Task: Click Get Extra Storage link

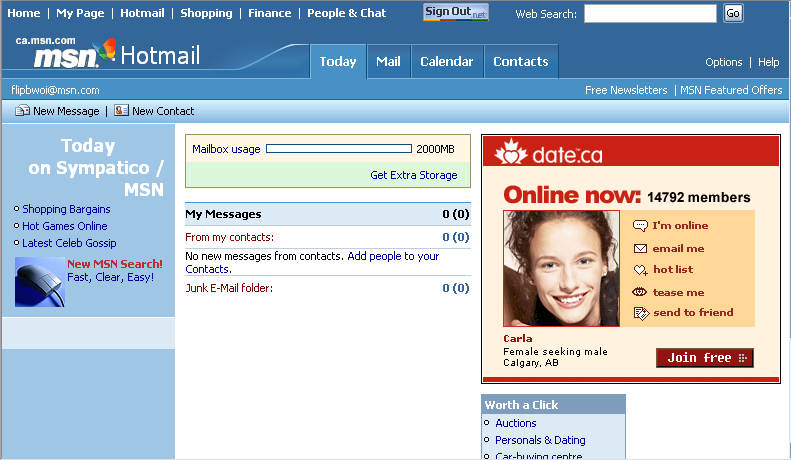Action: 414,175
